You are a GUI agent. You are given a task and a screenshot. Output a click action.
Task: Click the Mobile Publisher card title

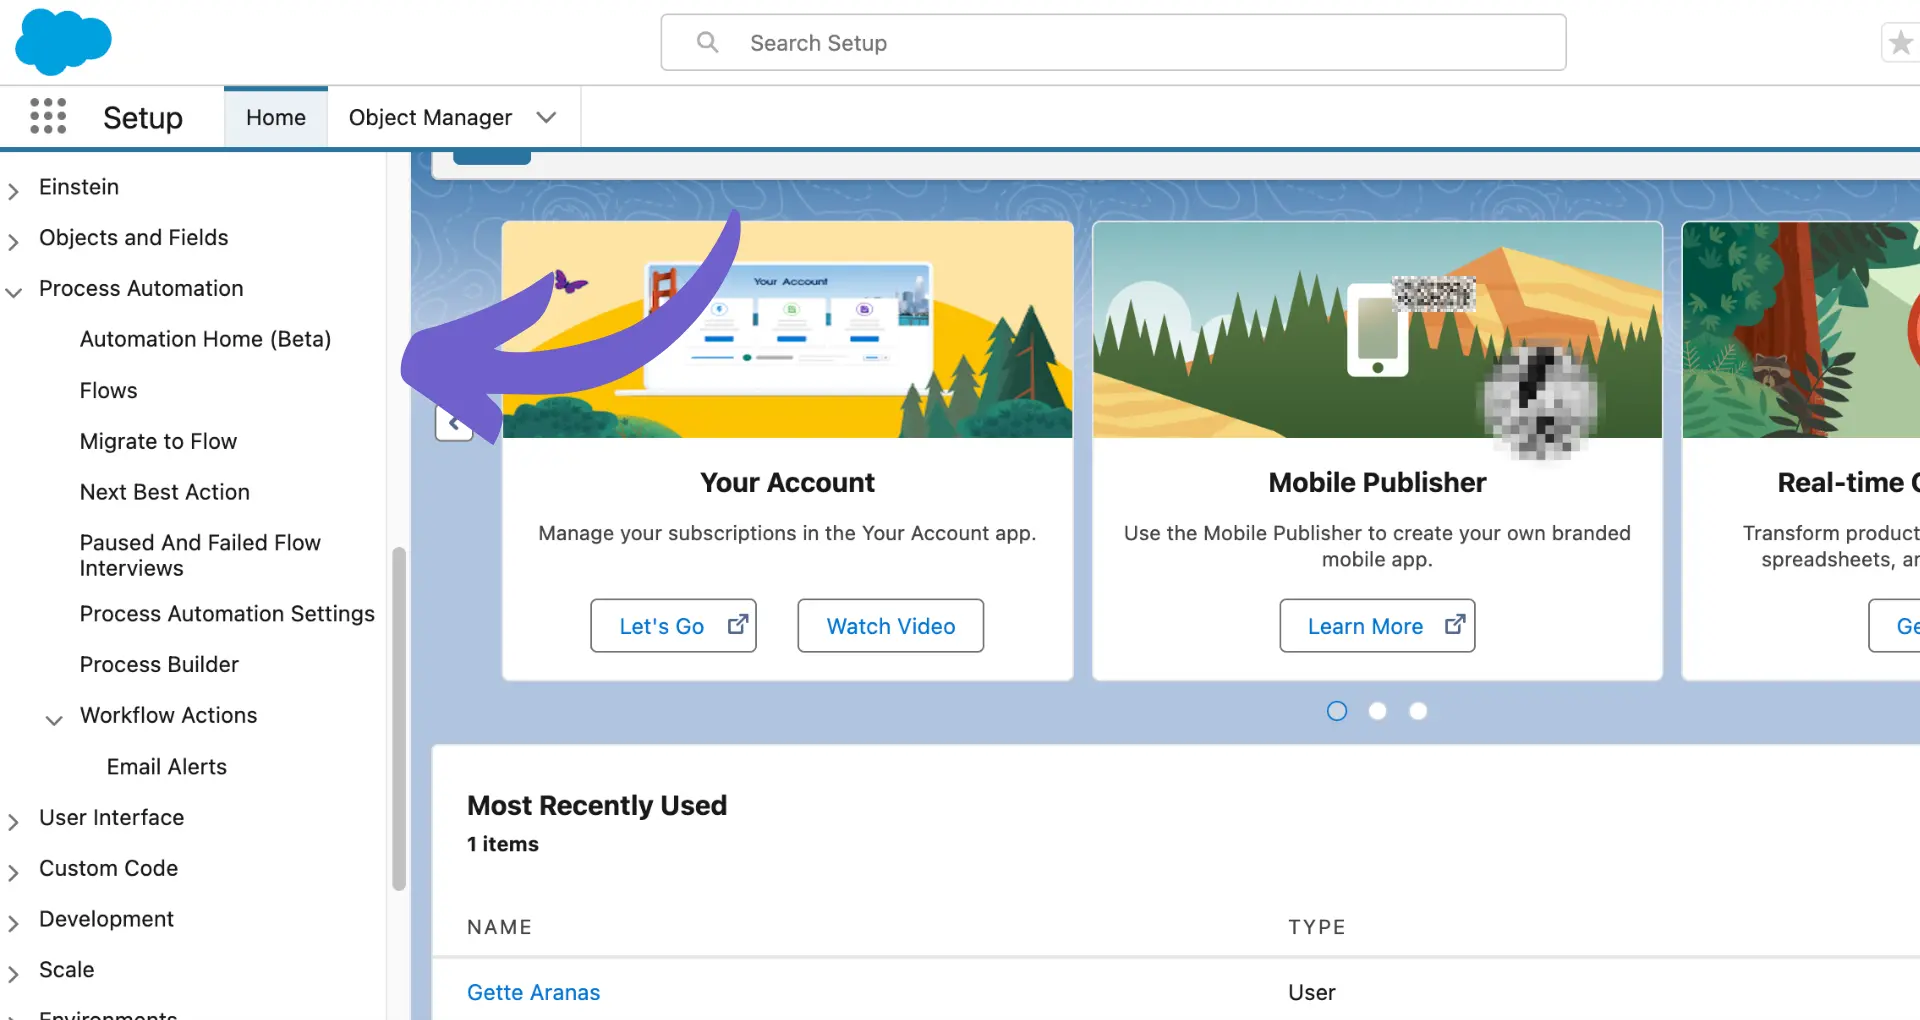[x=1377, y=482]
